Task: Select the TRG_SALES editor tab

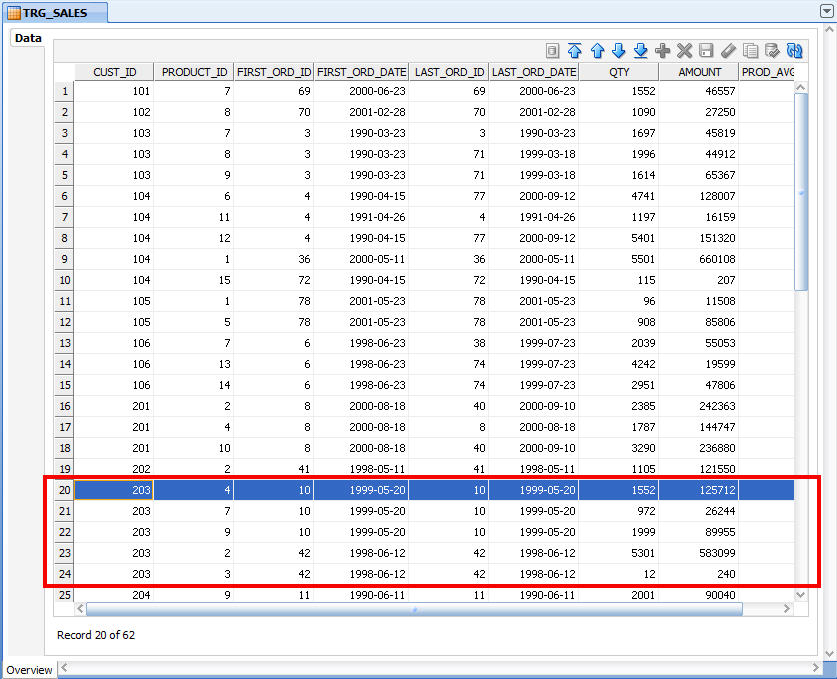Action: (54, 12)
